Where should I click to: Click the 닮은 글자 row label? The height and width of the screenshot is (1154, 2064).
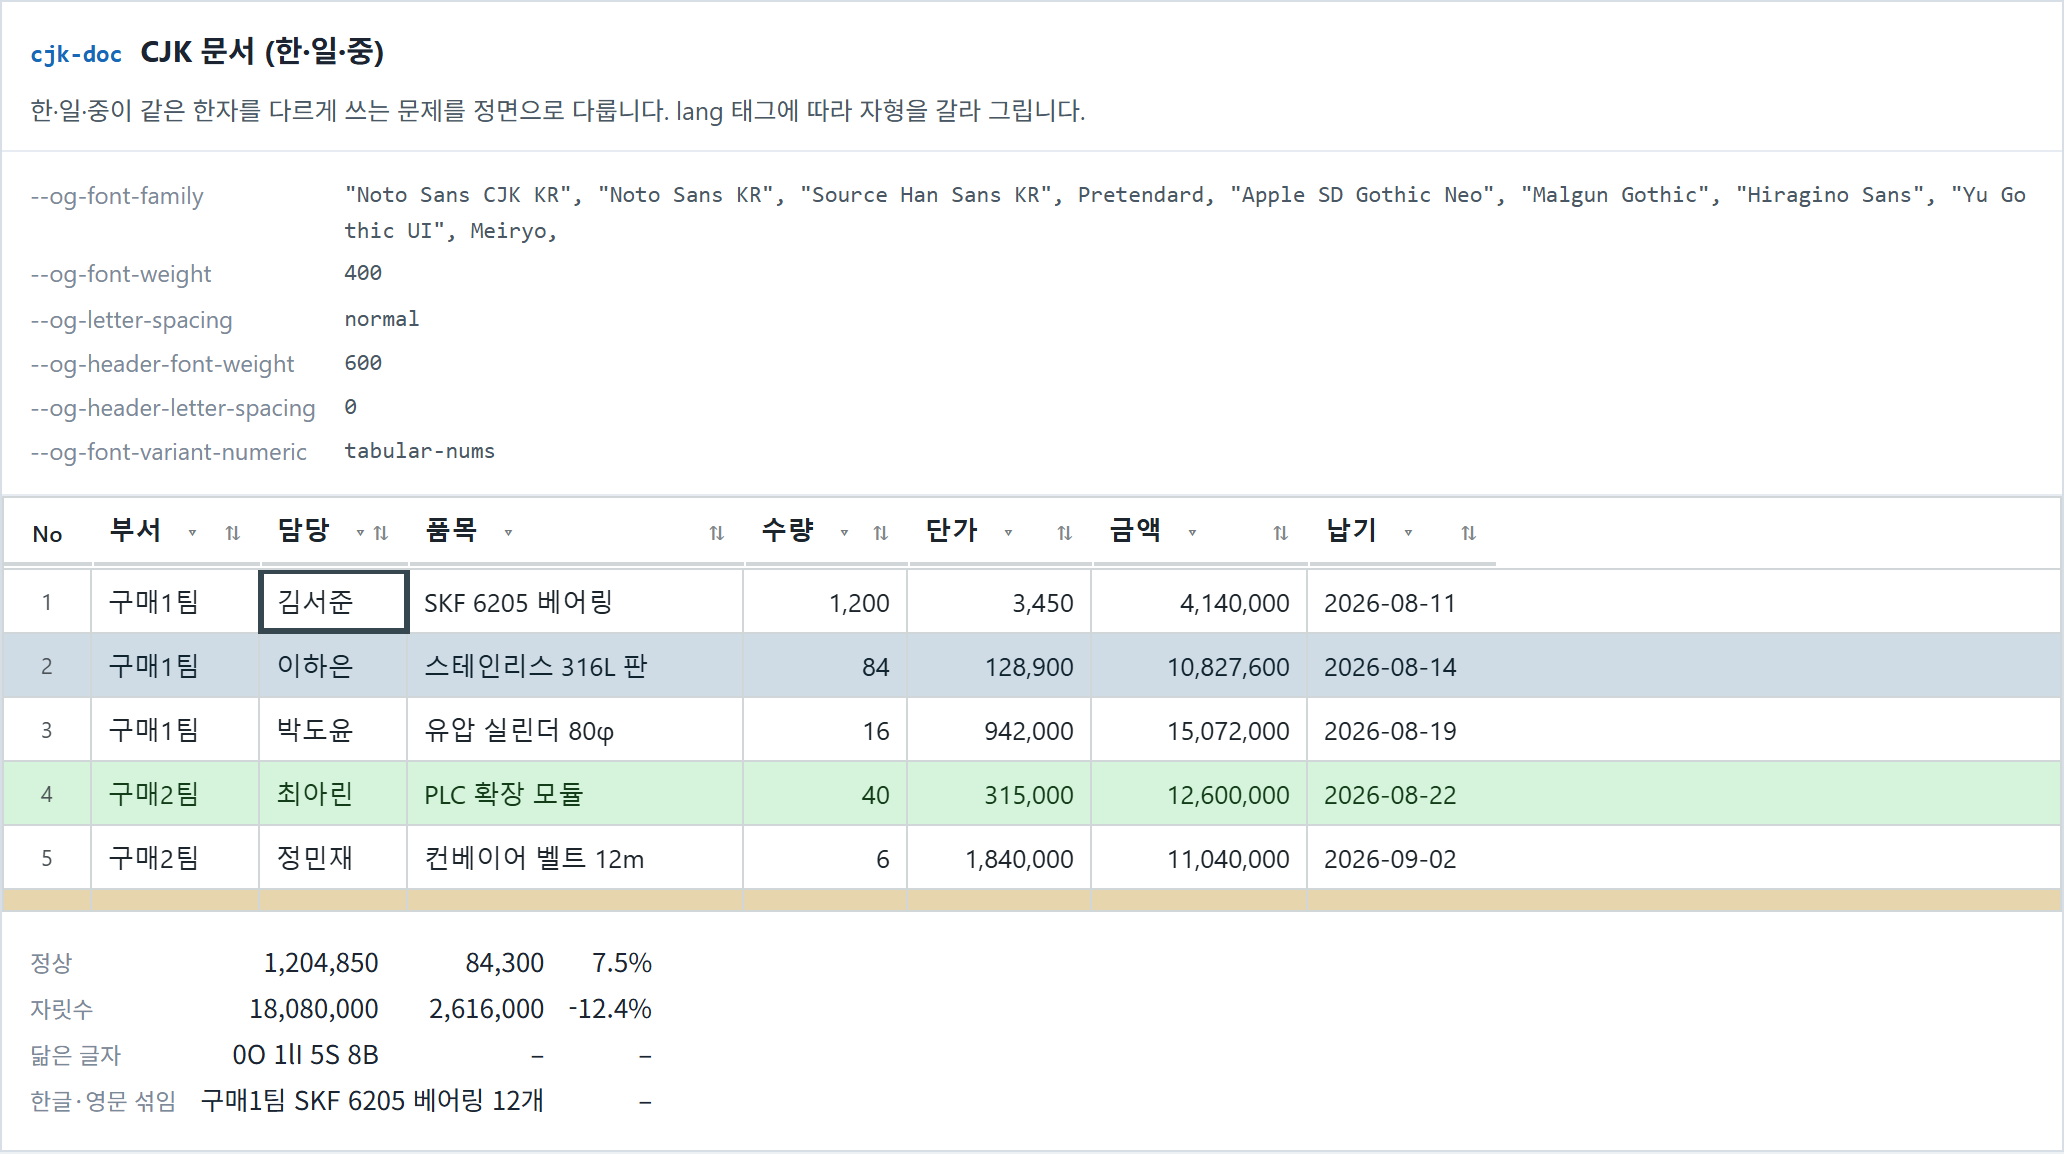point(75,1055)
